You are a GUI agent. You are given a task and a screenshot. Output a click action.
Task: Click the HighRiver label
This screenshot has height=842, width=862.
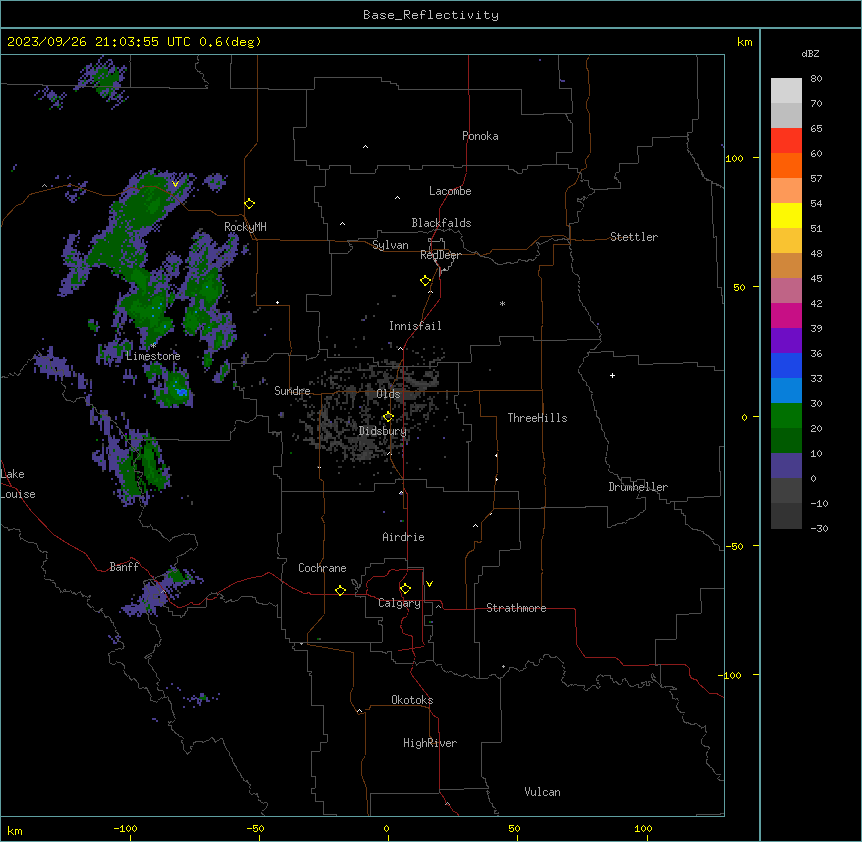pos(430,743)
